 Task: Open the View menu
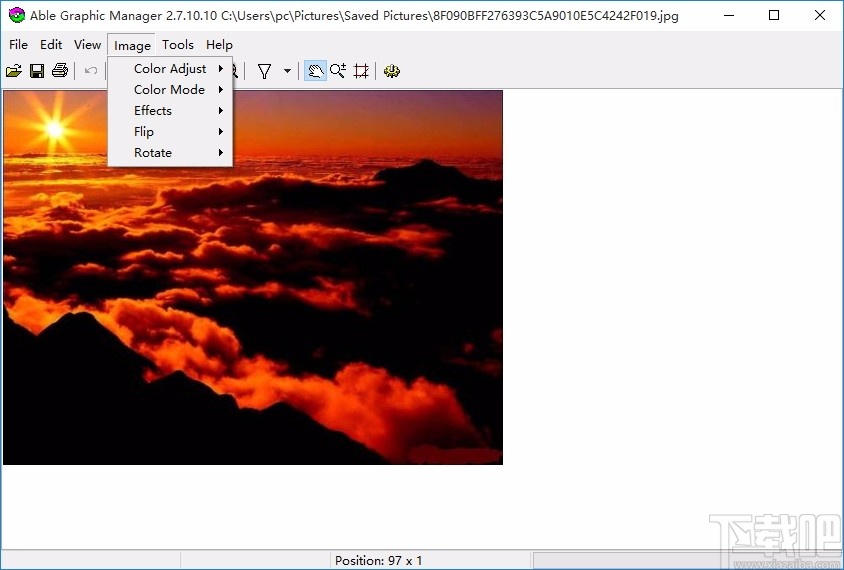pos(87,45)
